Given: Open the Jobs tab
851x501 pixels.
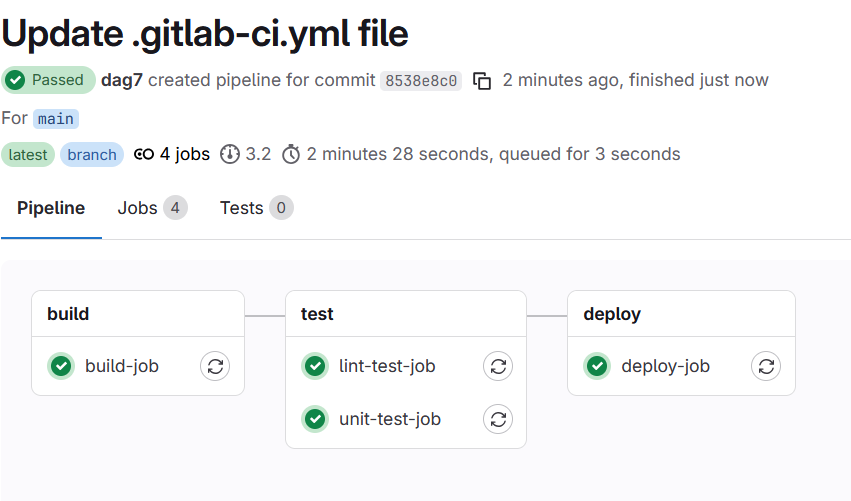Looking at the screenshot, I should [x=153, y=208].
